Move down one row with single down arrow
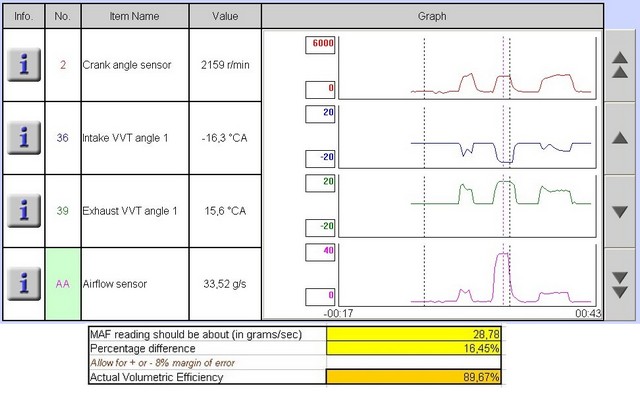The height and width of the screenshot is (397, 640). coord(620,211)
